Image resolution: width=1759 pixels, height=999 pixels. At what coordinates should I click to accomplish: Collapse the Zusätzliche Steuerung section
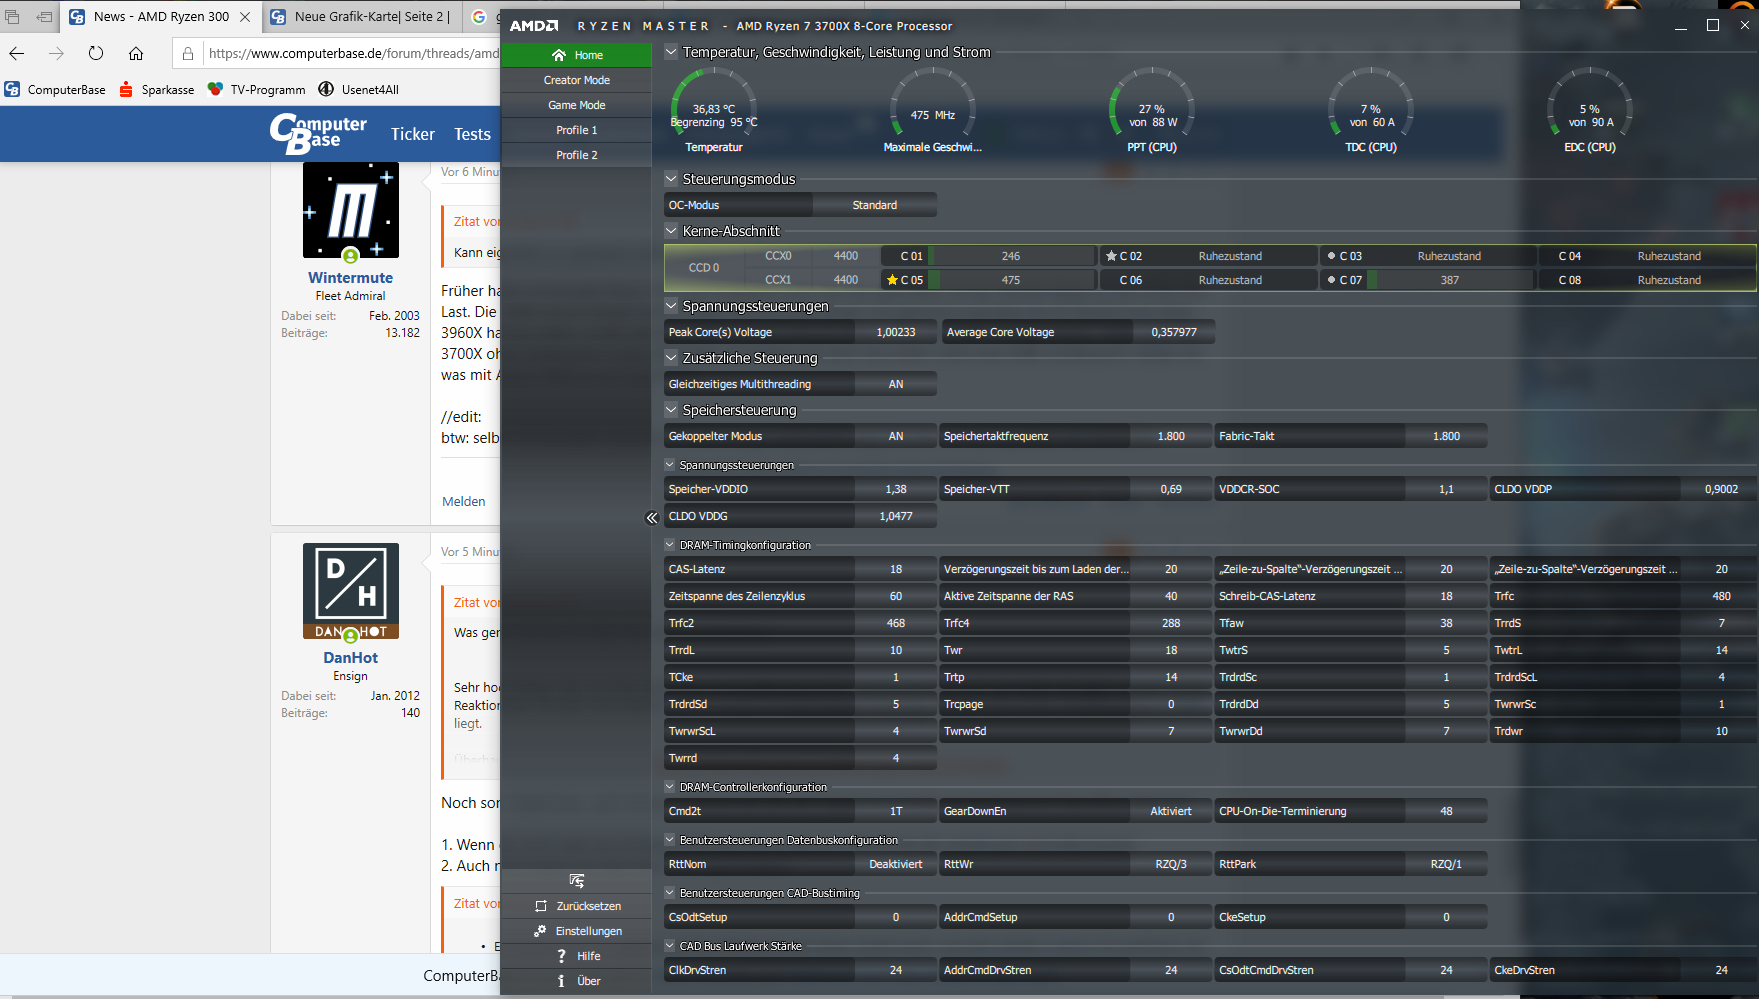pos(671,358)
